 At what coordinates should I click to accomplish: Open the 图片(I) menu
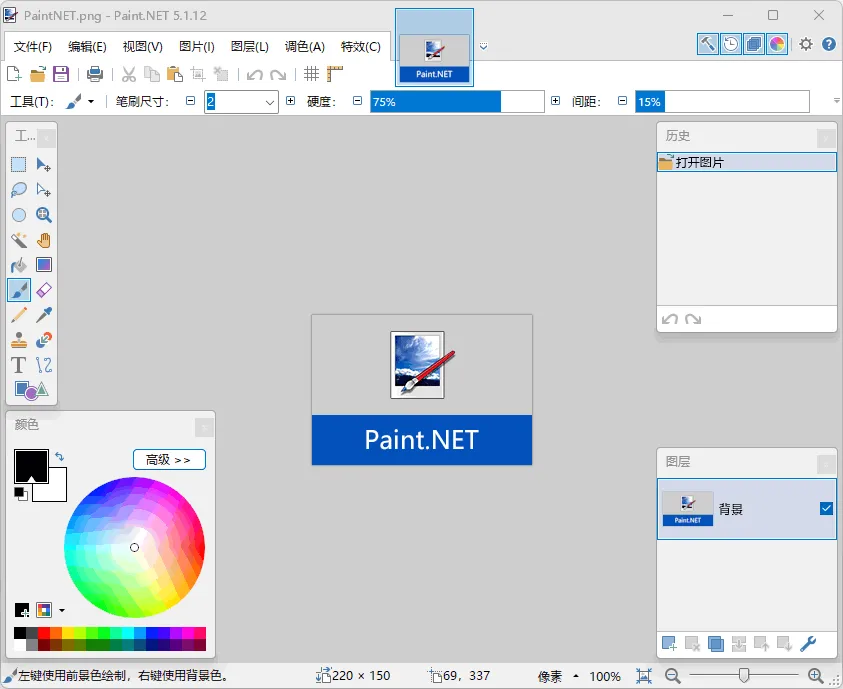(x=197, y=47)
